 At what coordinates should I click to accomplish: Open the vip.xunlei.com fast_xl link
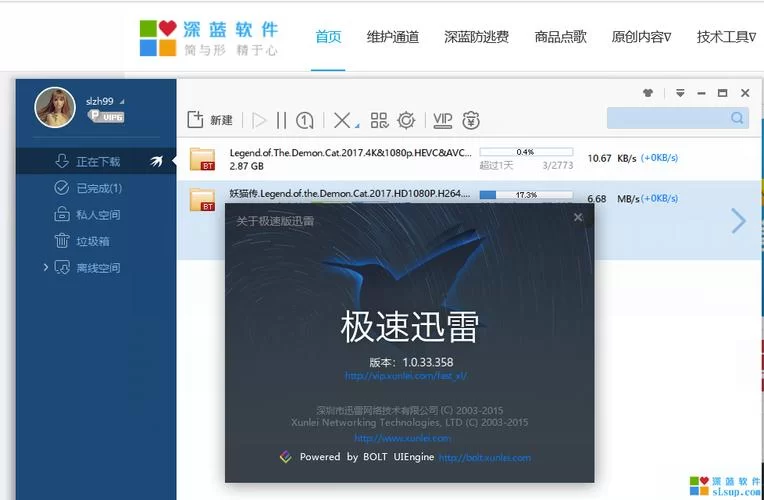pos(406,376)
